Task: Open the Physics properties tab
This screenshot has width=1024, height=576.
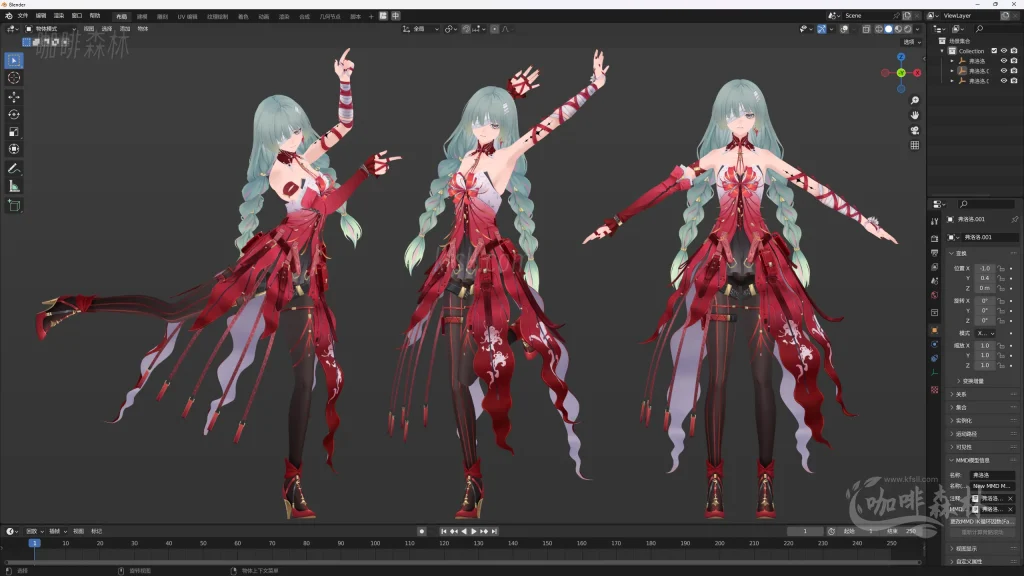Action: tap(935, 344)
